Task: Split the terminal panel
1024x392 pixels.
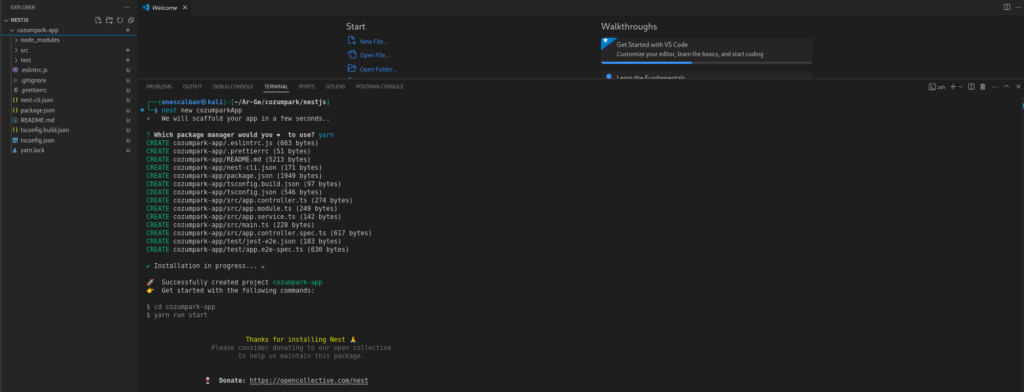Action: tap(971, 86)
